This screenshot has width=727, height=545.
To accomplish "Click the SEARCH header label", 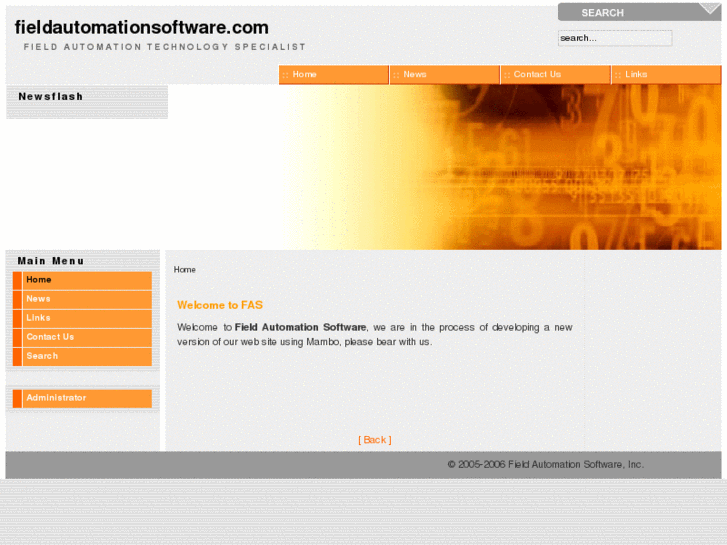I will click(x=602, y=13).
